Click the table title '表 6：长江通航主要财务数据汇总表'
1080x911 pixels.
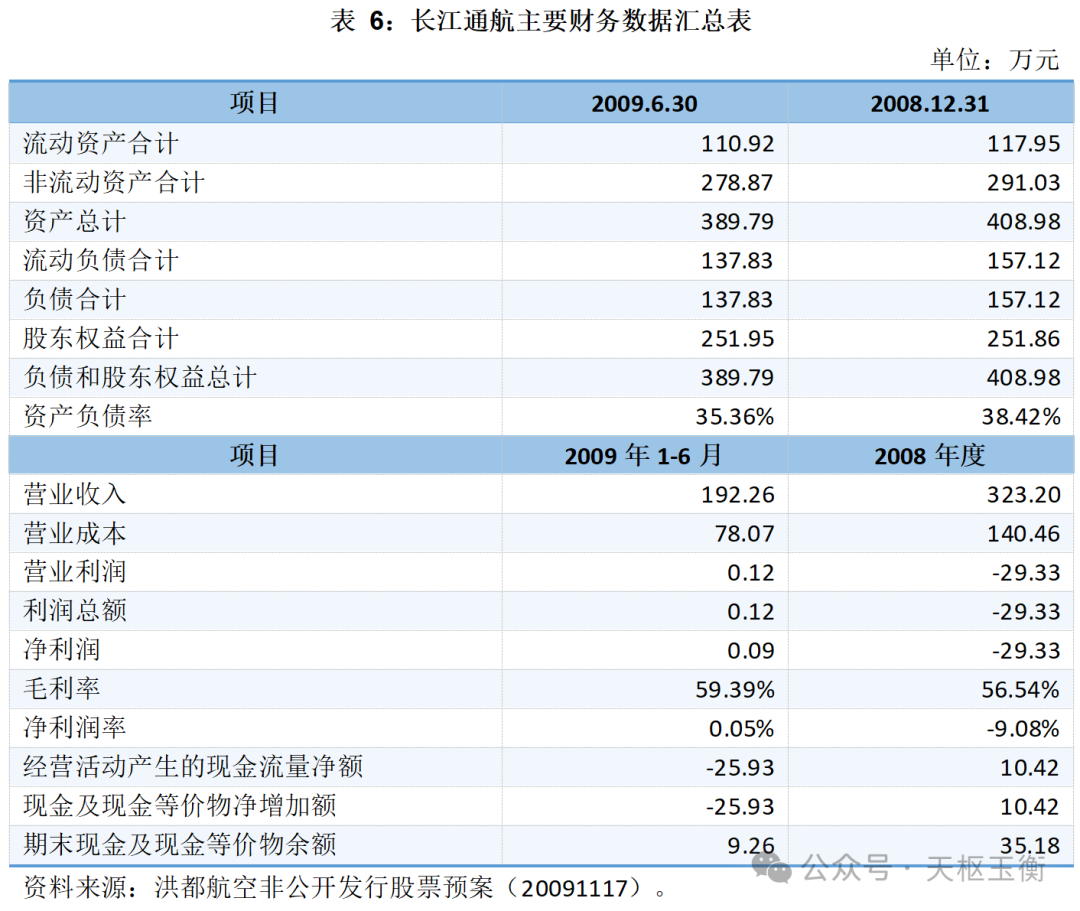(540, 22)
